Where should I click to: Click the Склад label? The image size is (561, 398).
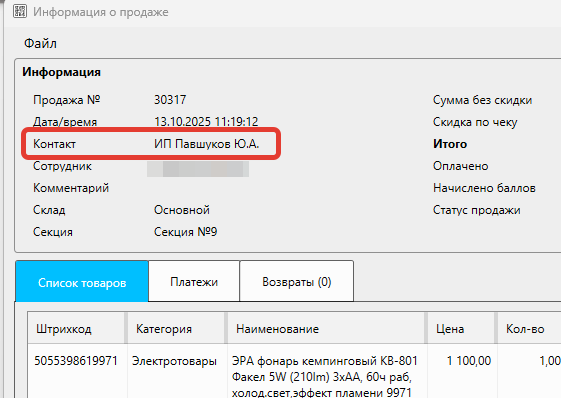(49, 210)
